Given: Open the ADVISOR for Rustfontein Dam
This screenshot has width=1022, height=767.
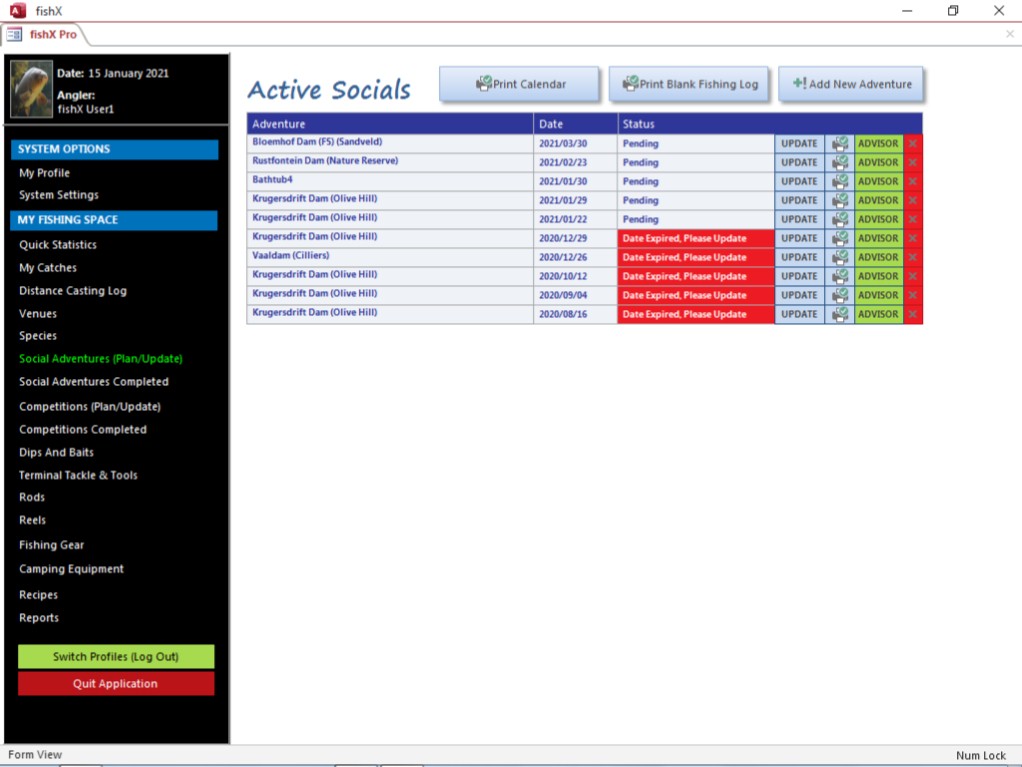Looking at the screenshot, I should coord(878,162).
